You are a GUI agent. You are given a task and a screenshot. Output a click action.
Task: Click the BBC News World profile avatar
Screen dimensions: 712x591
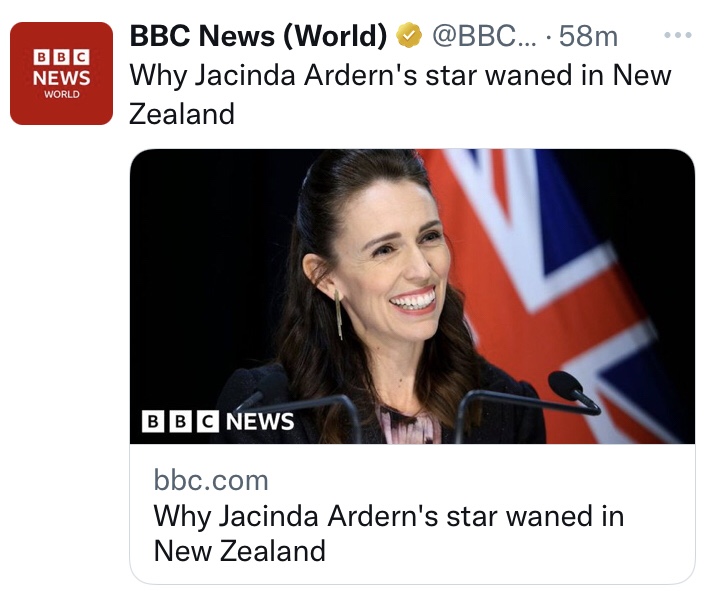61,73
